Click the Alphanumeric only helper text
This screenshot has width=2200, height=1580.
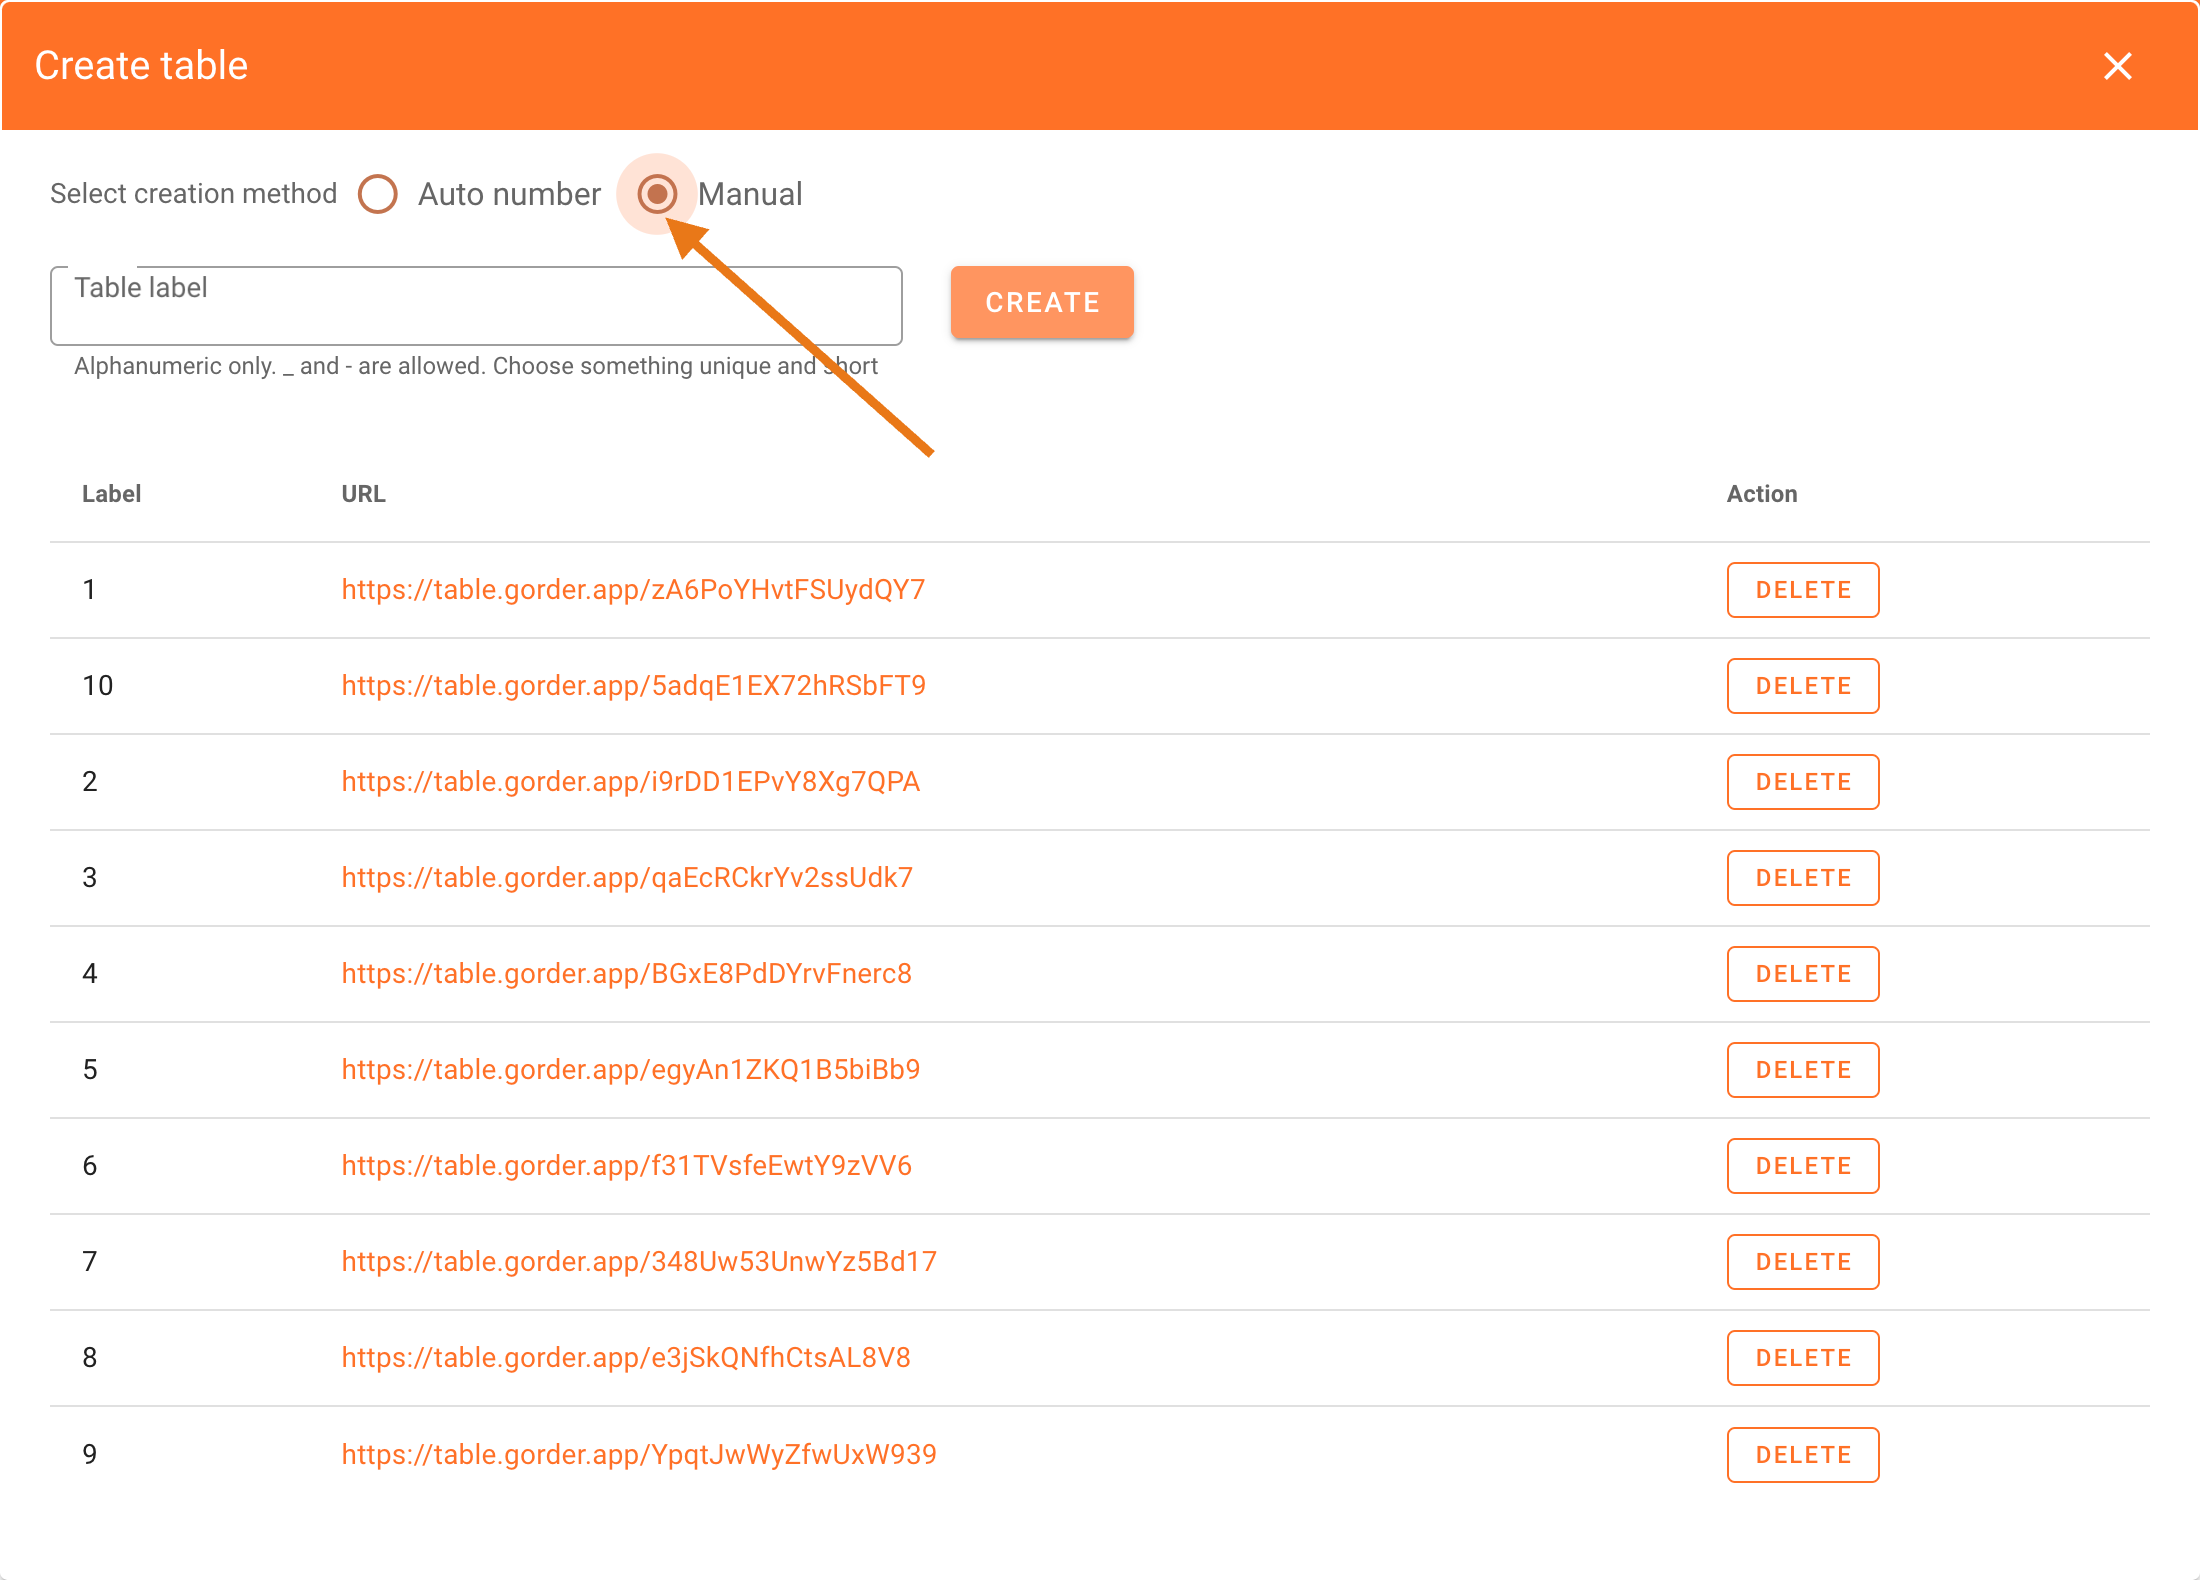pyautogui.click(x=476, y=366)
